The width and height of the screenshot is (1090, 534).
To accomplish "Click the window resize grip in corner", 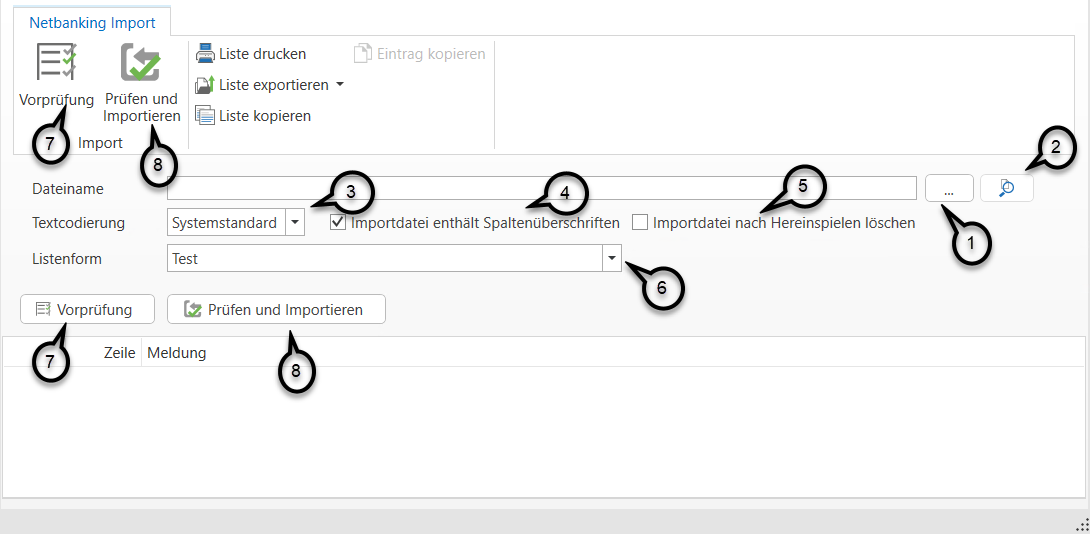I will coord(1081,524).
